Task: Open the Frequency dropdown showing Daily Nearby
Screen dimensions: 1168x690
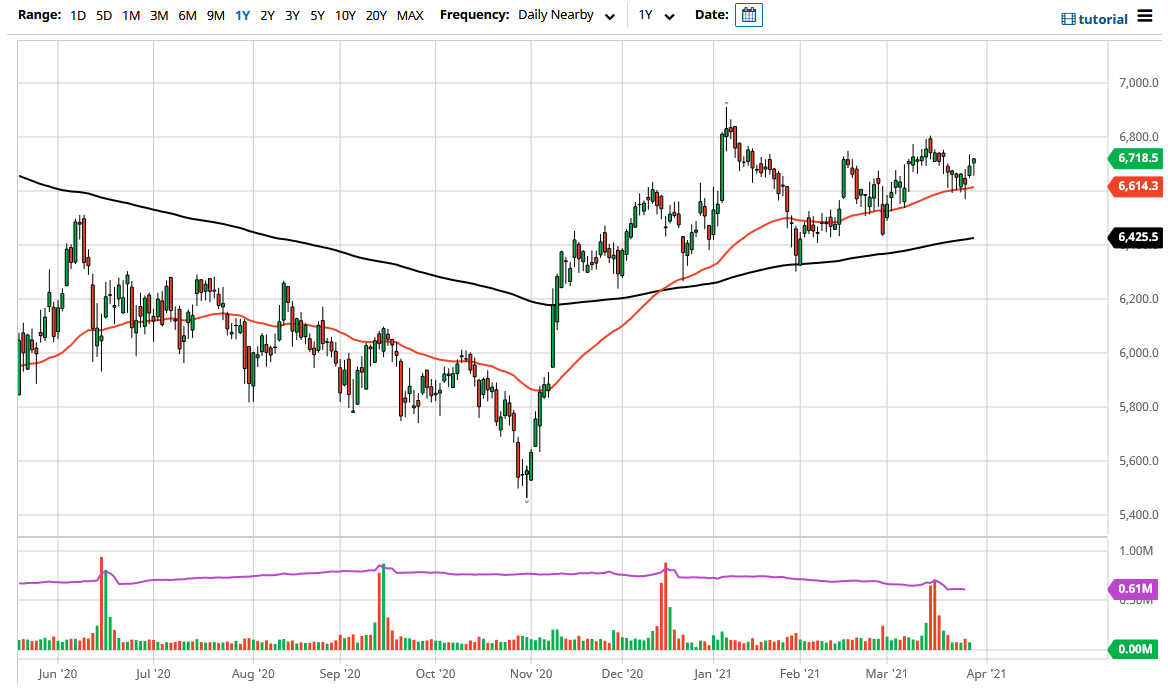Action: point(556,16)
